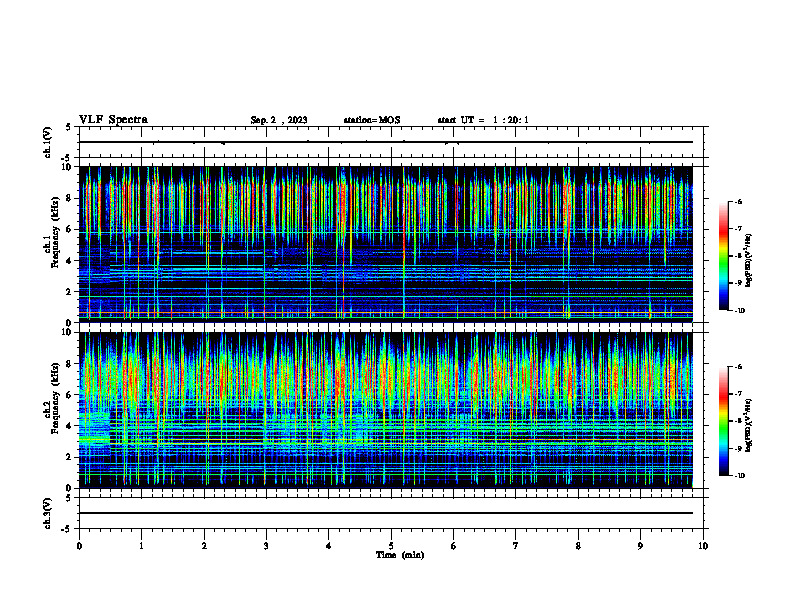Click time axis tick label "6"
792x612 pixels.
point(454,546)
